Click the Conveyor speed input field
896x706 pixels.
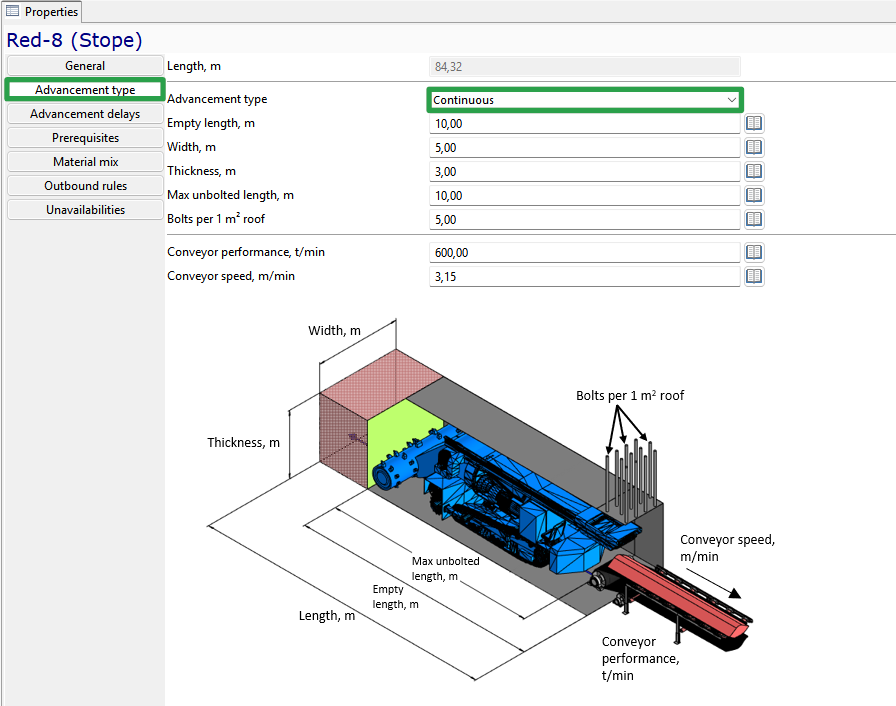tap(585, 277)
